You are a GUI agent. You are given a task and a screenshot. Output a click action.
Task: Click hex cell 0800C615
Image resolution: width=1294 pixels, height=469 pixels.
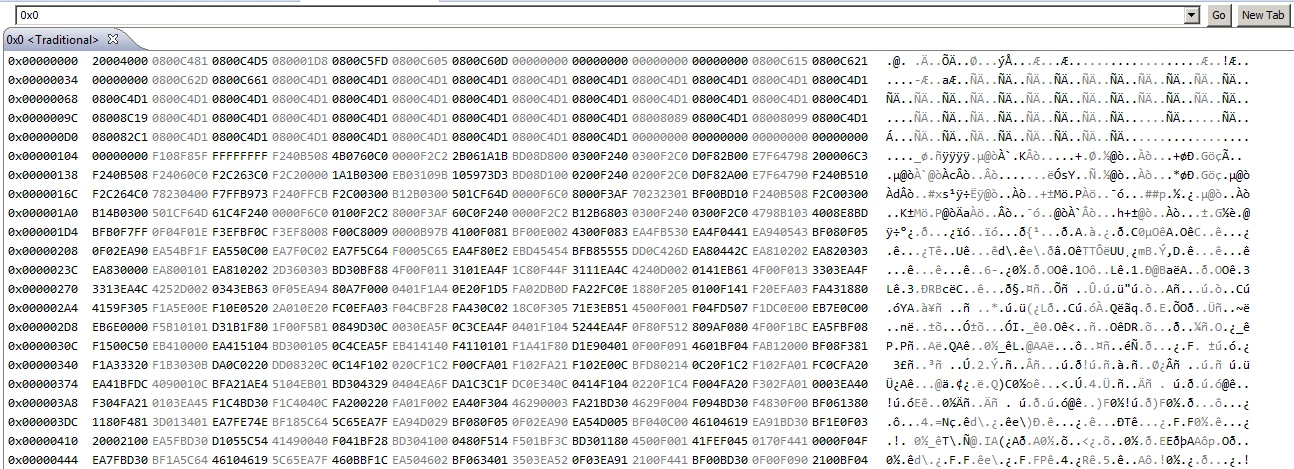click(x=779, y=61)
